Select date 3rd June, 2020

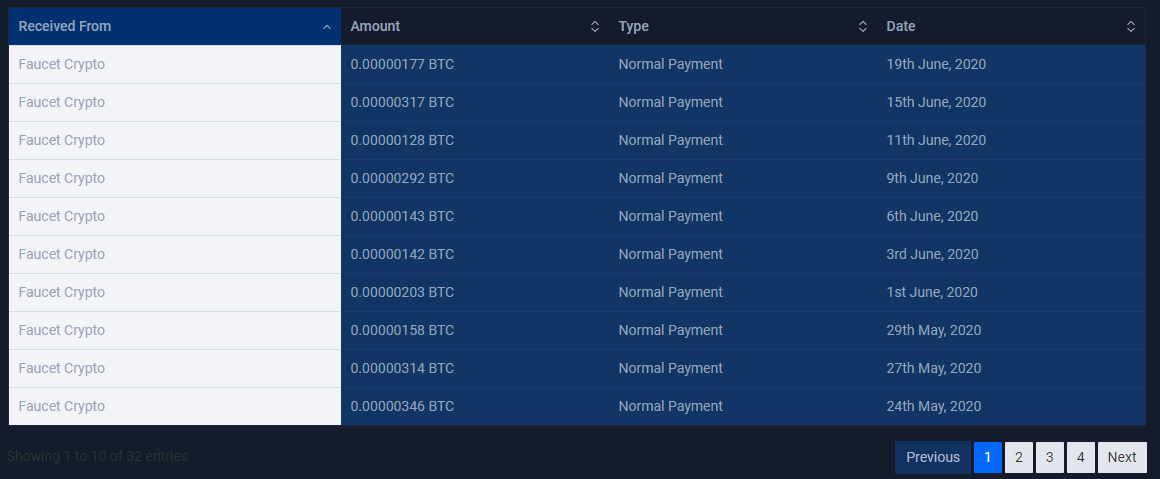pyautogui.click(x=932, y=254)
